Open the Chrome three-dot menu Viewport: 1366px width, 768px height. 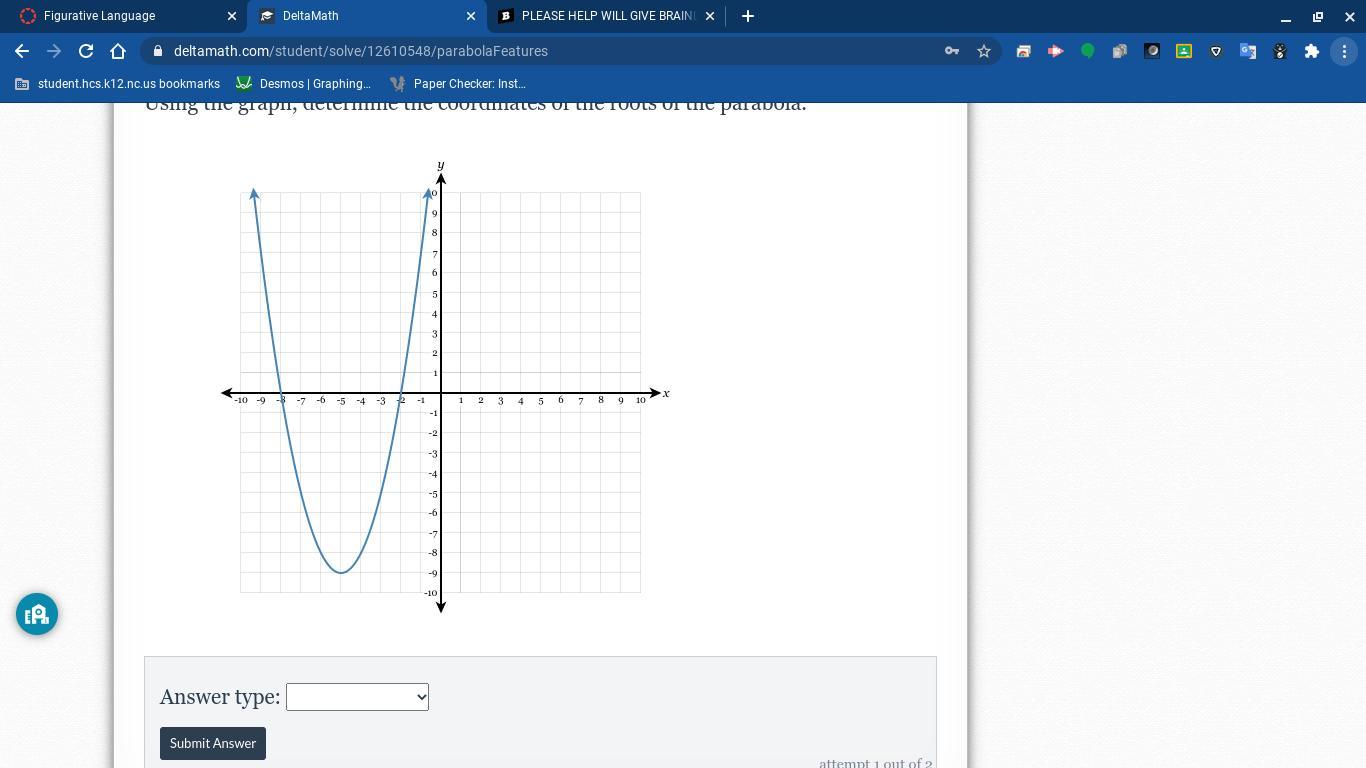1344,51
